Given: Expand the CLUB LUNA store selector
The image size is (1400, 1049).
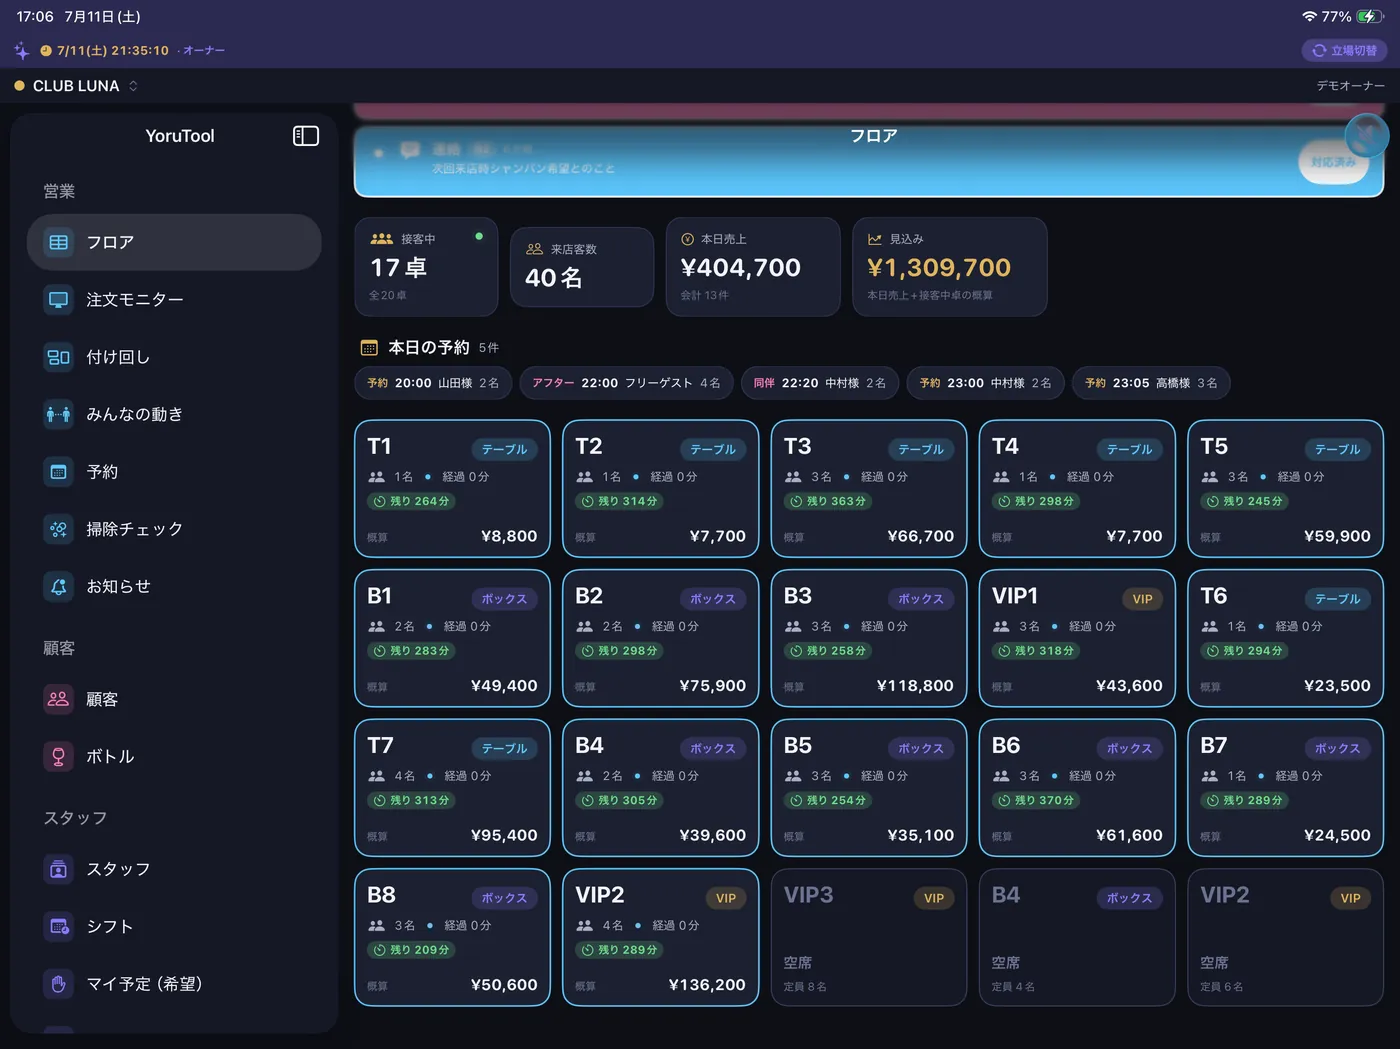Looking at the screenshot, I should point(76,86).
